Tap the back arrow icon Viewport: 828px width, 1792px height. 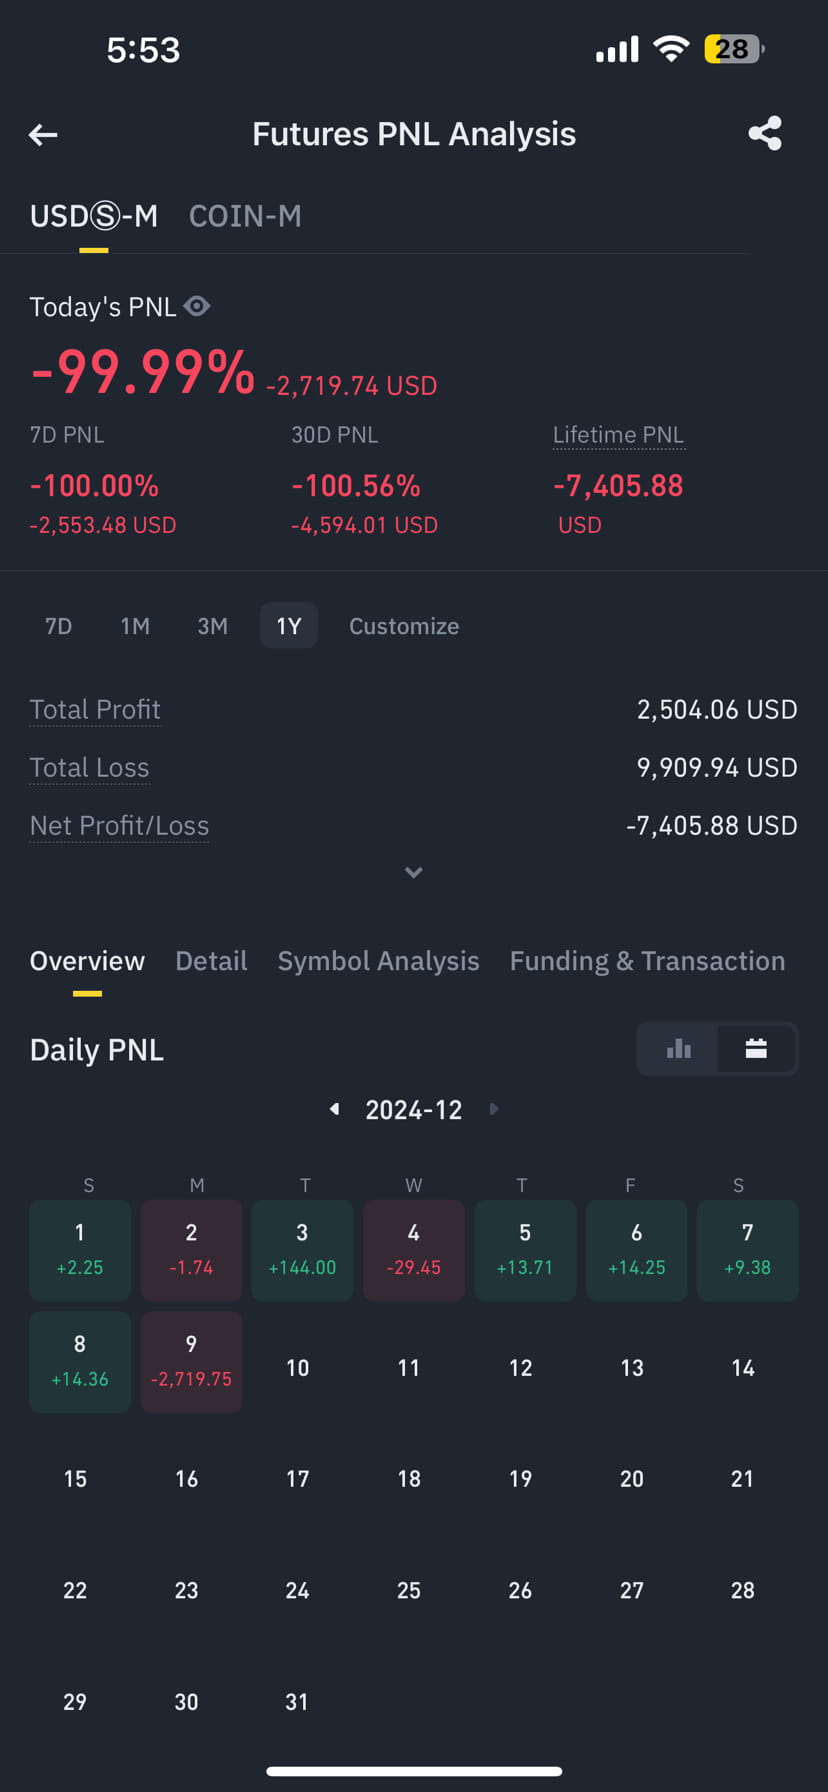pyautogui.click(x=43, y=134)
